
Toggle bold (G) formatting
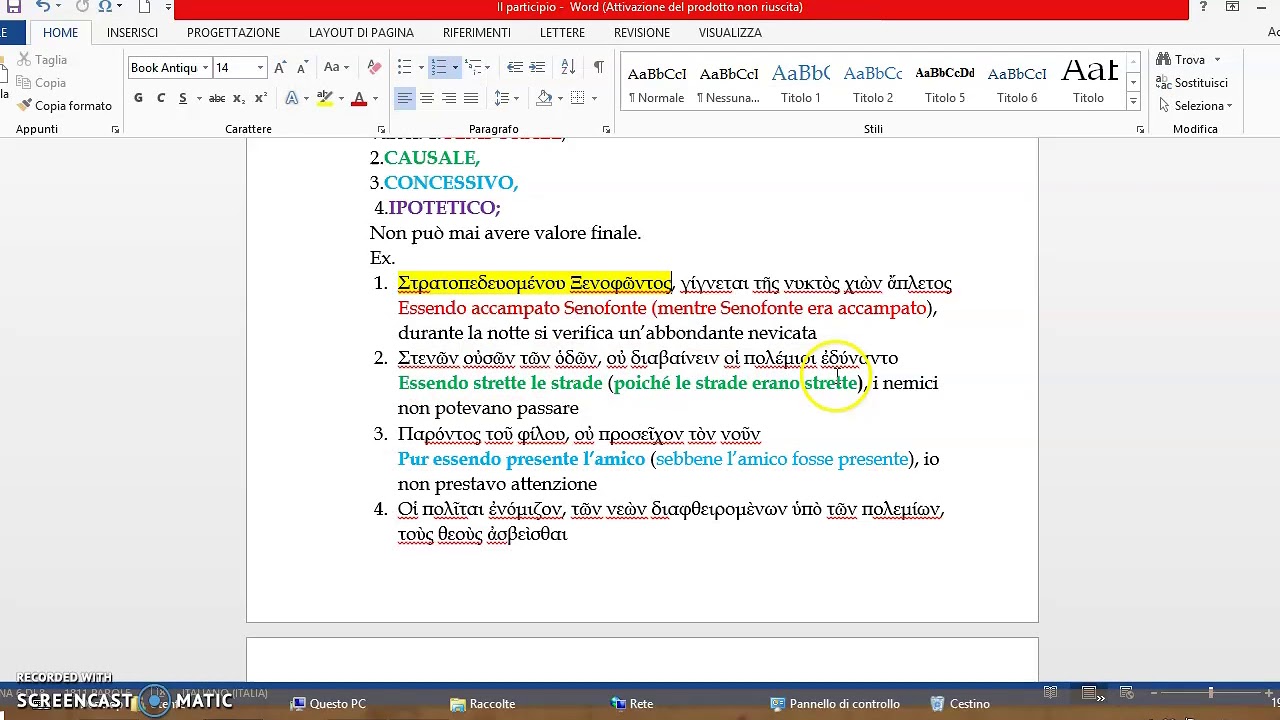pyautogui.click(x=138, y=98)
